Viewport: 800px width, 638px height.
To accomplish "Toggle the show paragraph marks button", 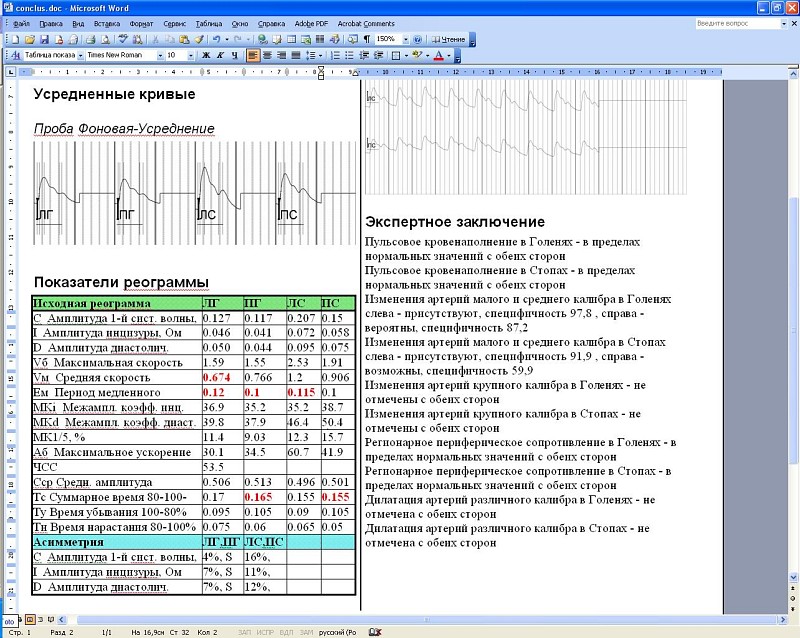I will (x=367, y=39).
